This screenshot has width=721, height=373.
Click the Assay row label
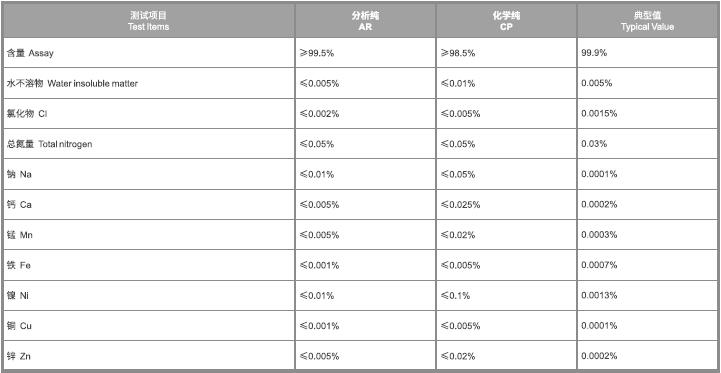tap(30, 53)
